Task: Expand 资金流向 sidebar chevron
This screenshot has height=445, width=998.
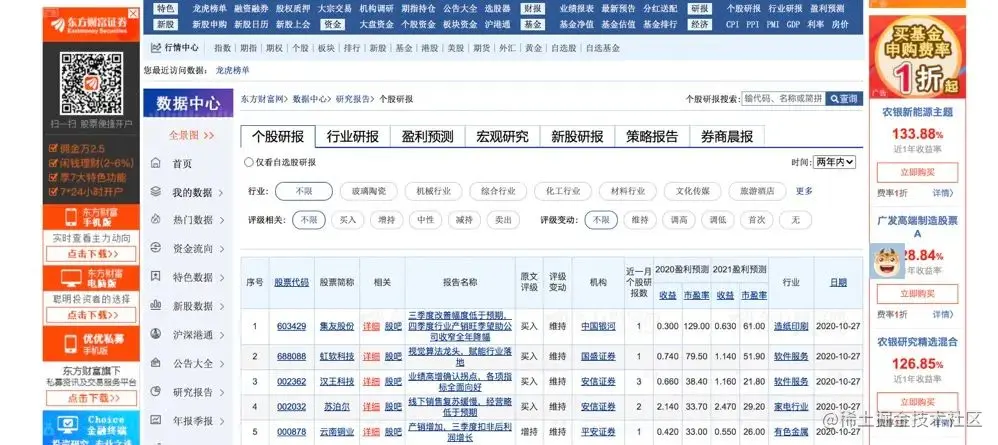Action: pyautogui.click(x=221, y=249)
